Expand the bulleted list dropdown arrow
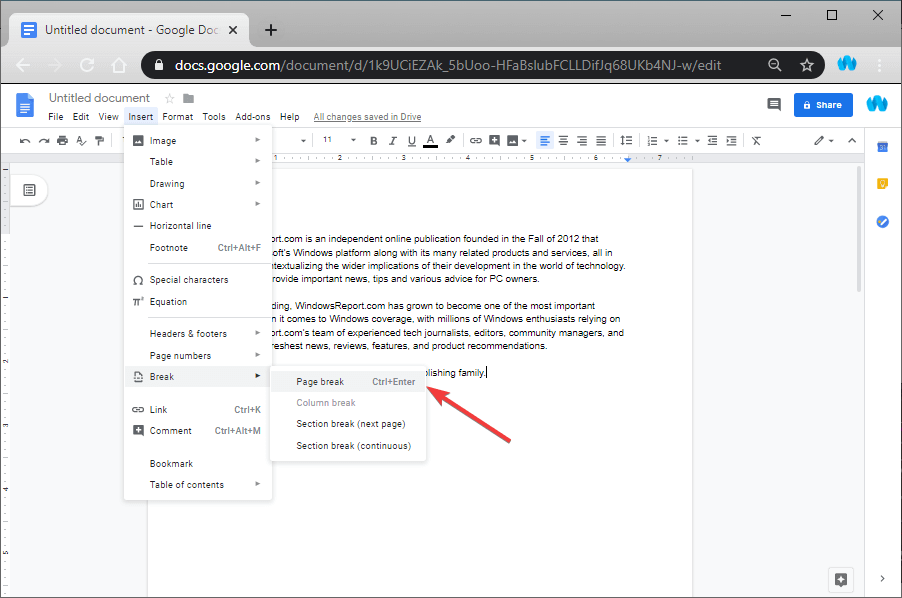The height and width of the screenshot is (598, 902). pyautogui.click(x=697, y=141)
